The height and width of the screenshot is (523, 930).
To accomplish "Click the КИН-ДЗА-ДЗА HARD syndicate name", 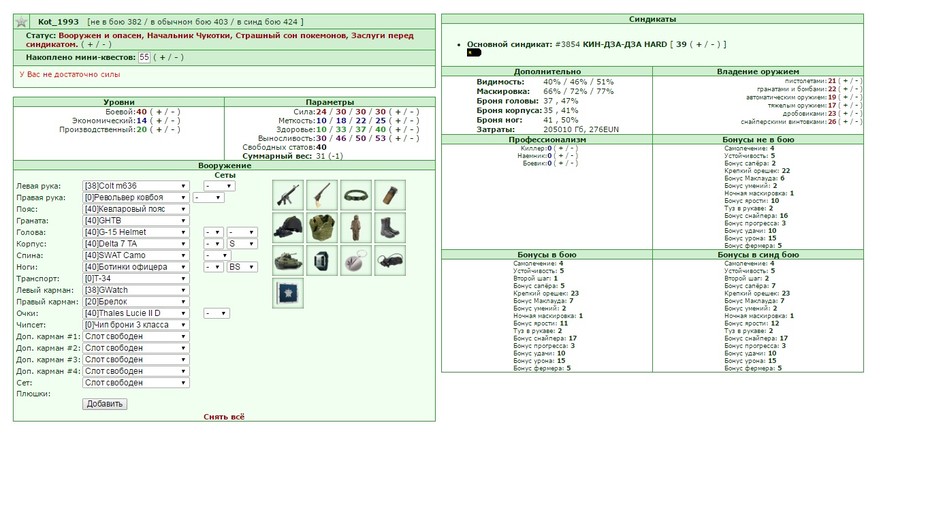I will click(625, 44).
